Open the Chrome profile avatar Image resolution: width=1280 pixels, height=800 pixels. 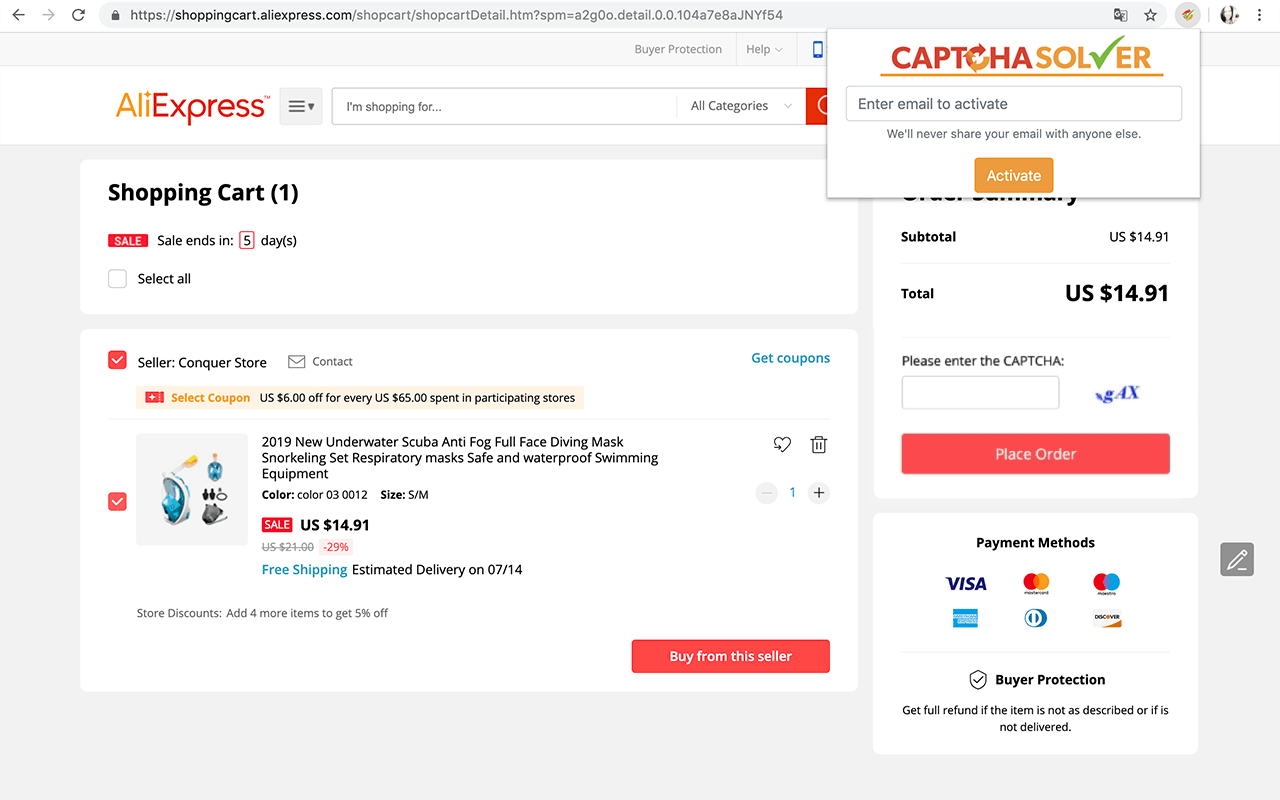point(1229,15)
